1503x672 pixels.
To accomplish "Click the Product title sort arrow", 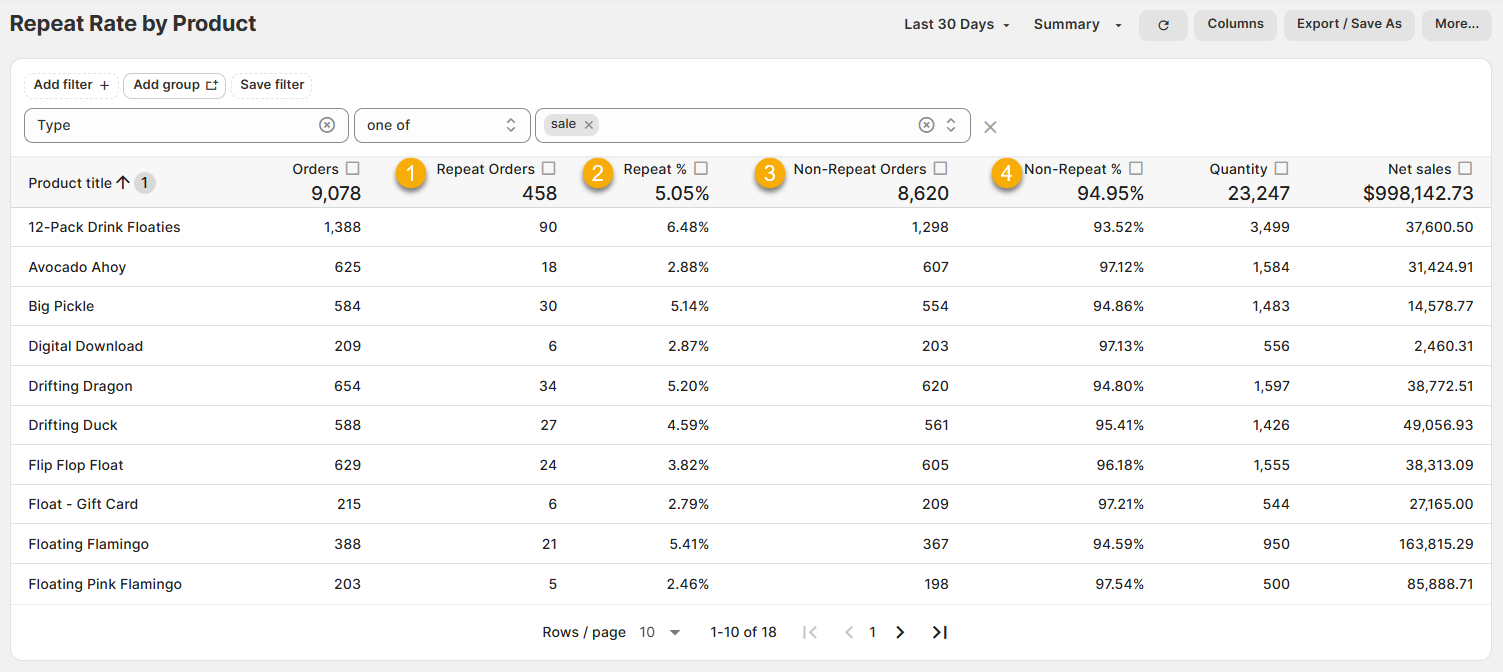I will click(123, 183).
